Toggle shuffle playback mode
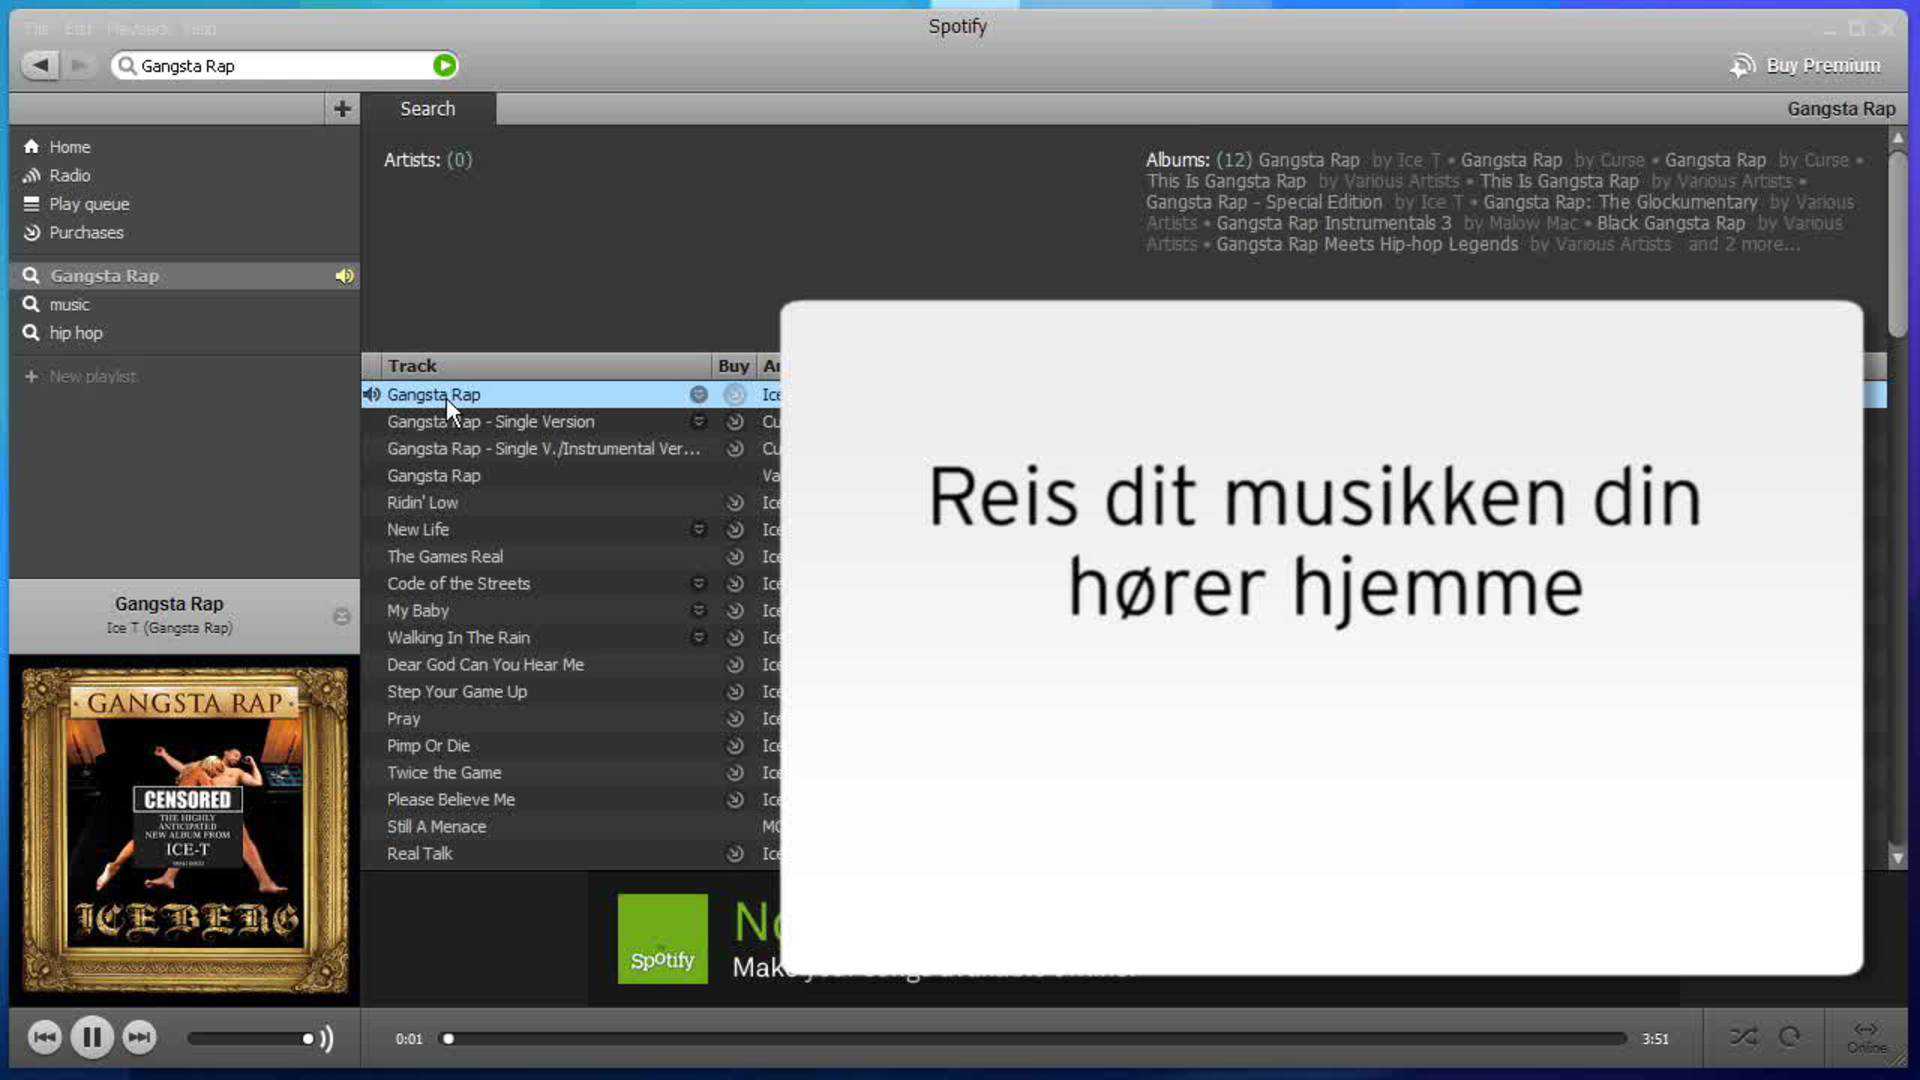 (1743, 1037)
